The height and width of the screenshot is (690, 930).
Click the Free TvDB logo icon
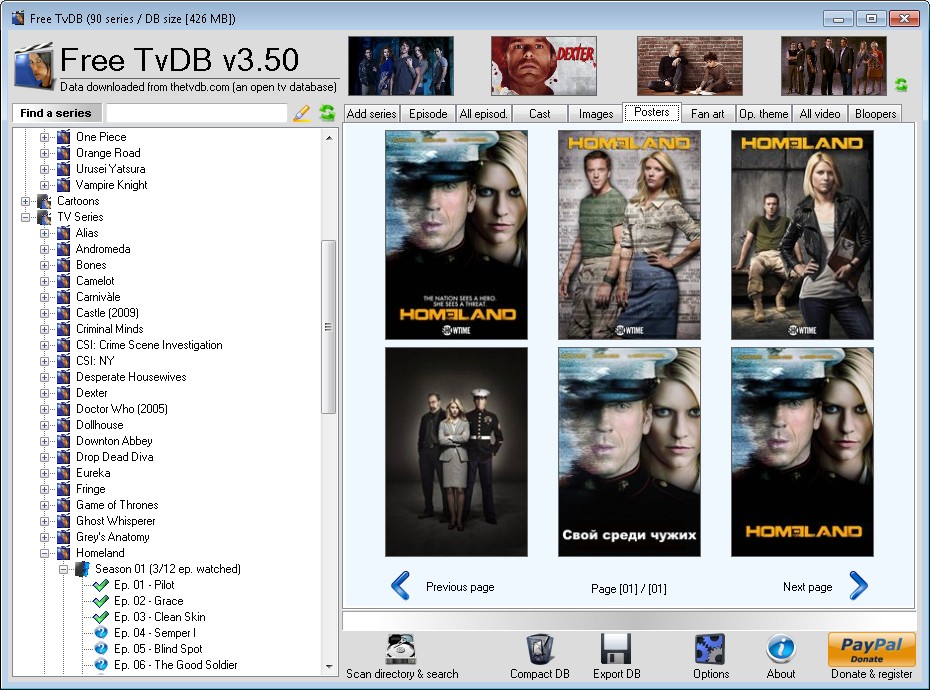(x=34, y=67)
